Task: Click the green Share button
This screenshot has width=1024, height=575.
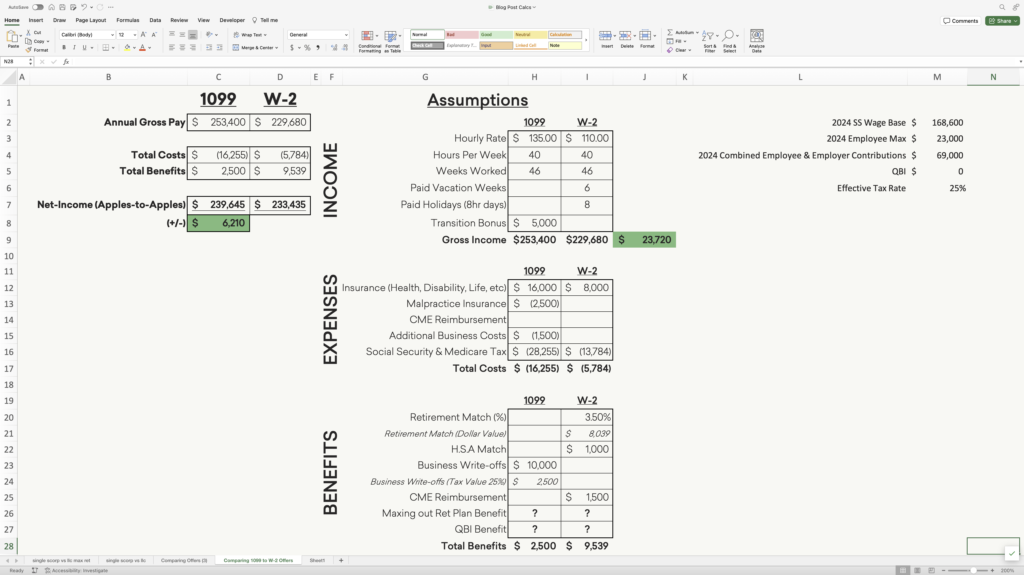Action: pyautogui.click(x=1002, y=21)
